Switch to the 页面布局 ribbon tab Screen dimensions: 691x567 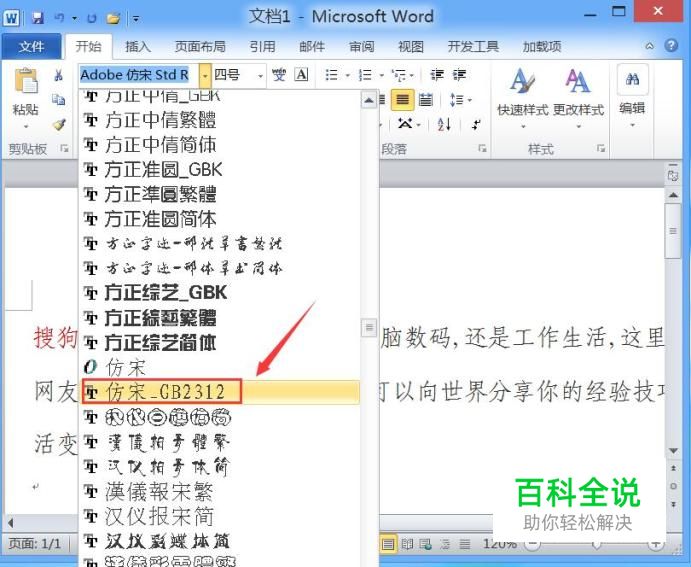click(200, 46)
